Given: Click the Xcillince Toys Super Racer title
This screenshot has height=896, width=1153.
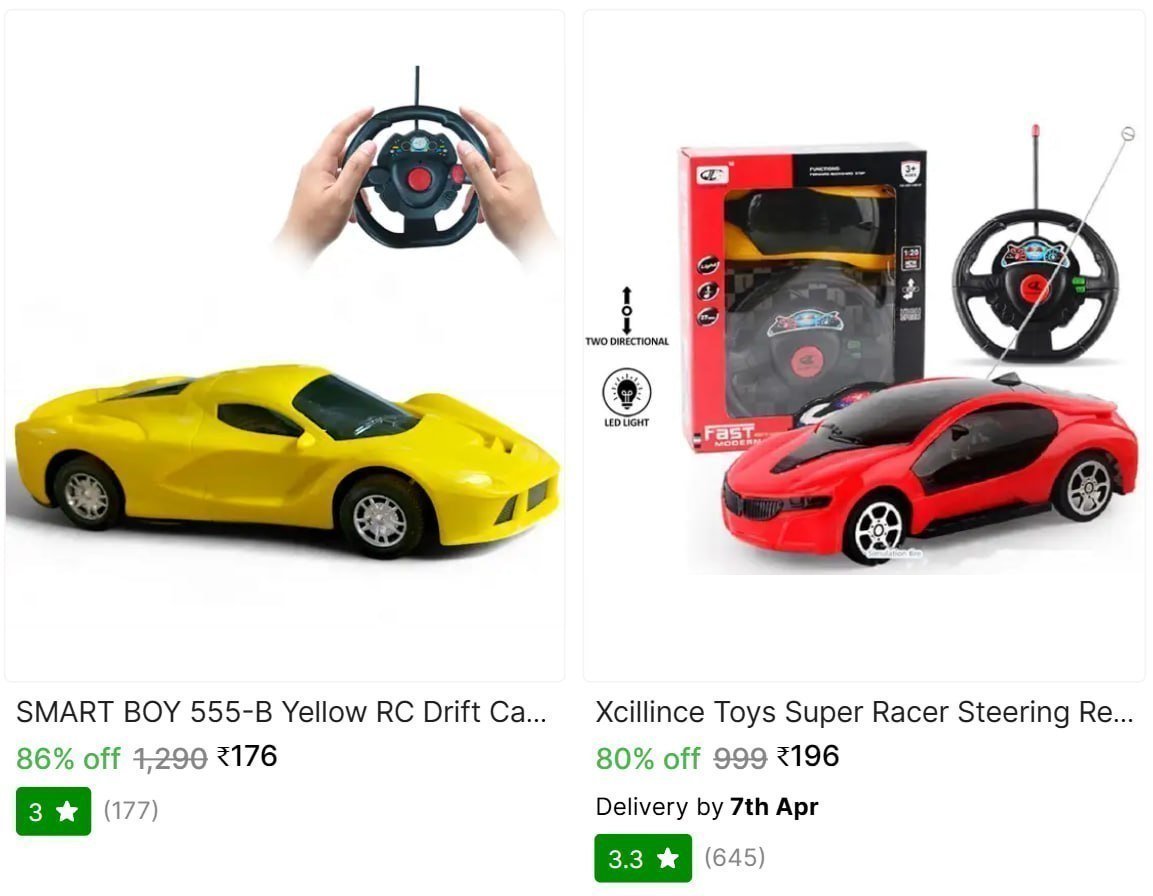Looking at the screenshot, I should pyautogui.click(x=864, y=712).
